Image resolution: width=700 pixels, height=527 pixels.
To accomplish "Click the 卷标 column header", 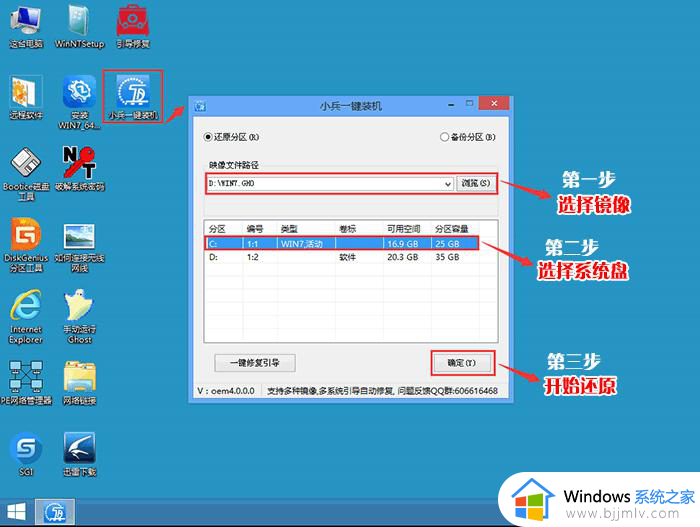I will click(347, 229).
